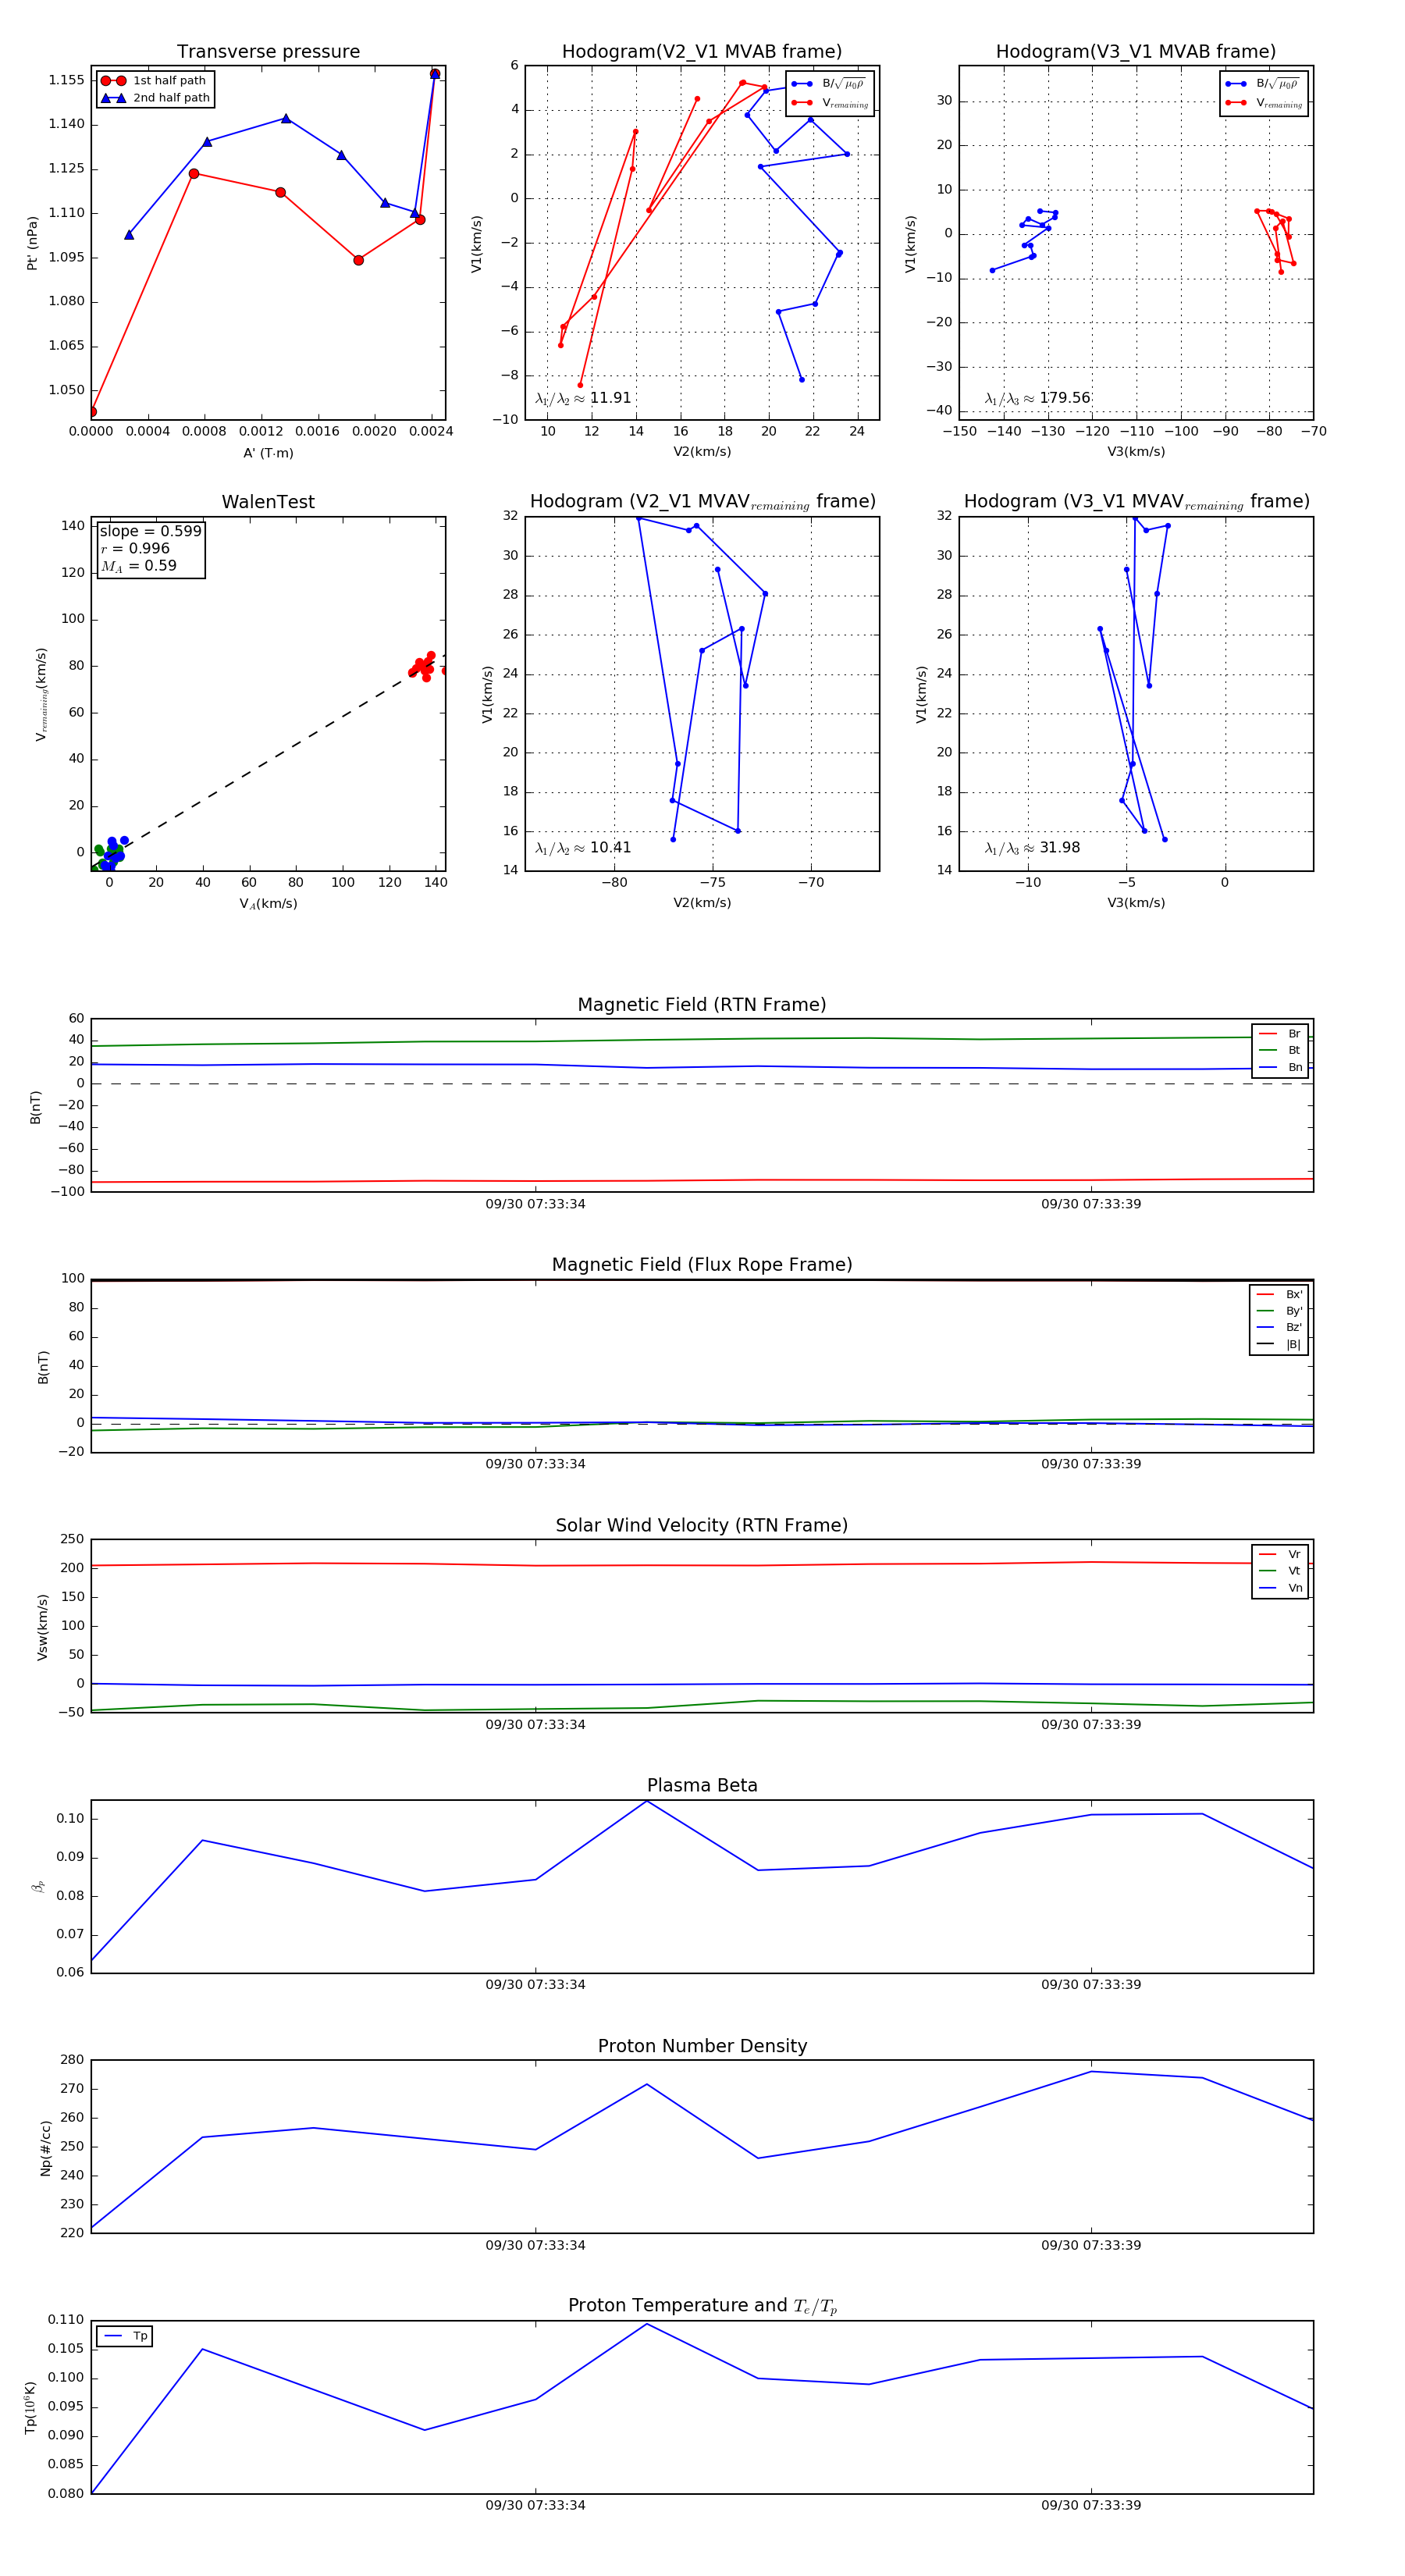
Task: Click the 'Hodogram(V2_V1 MVAB frame)' title
Action: [x=702, y=52]
